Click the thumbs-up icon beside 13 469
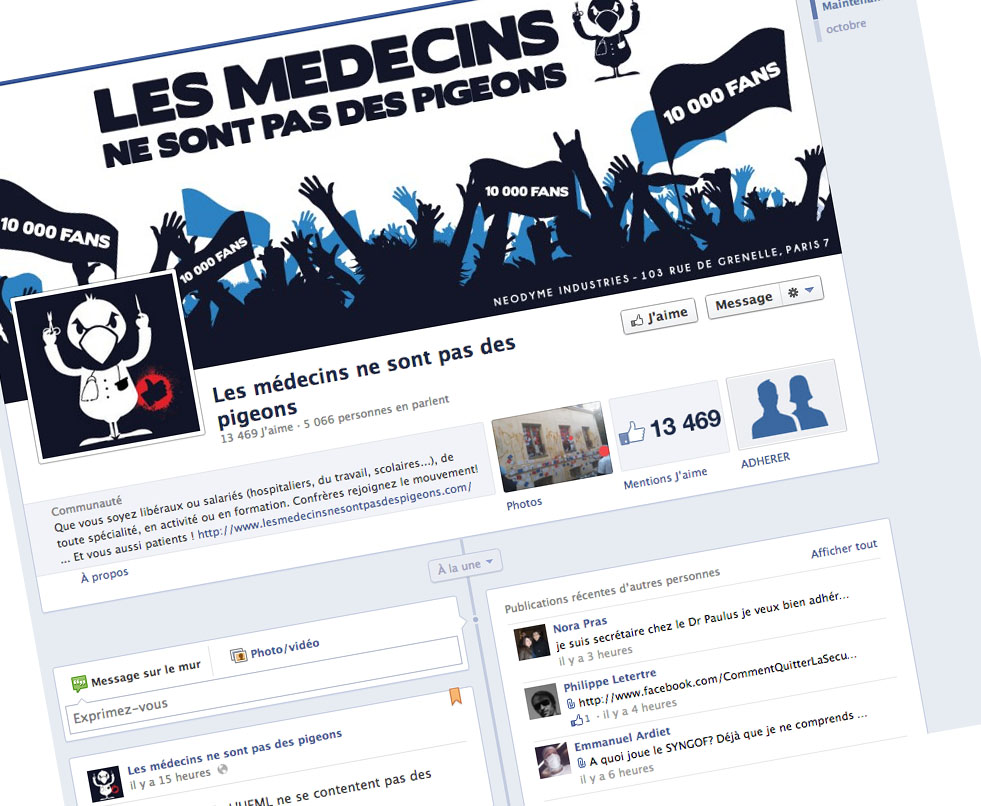Viewport: 981px width, 806px height. point(632,433)
